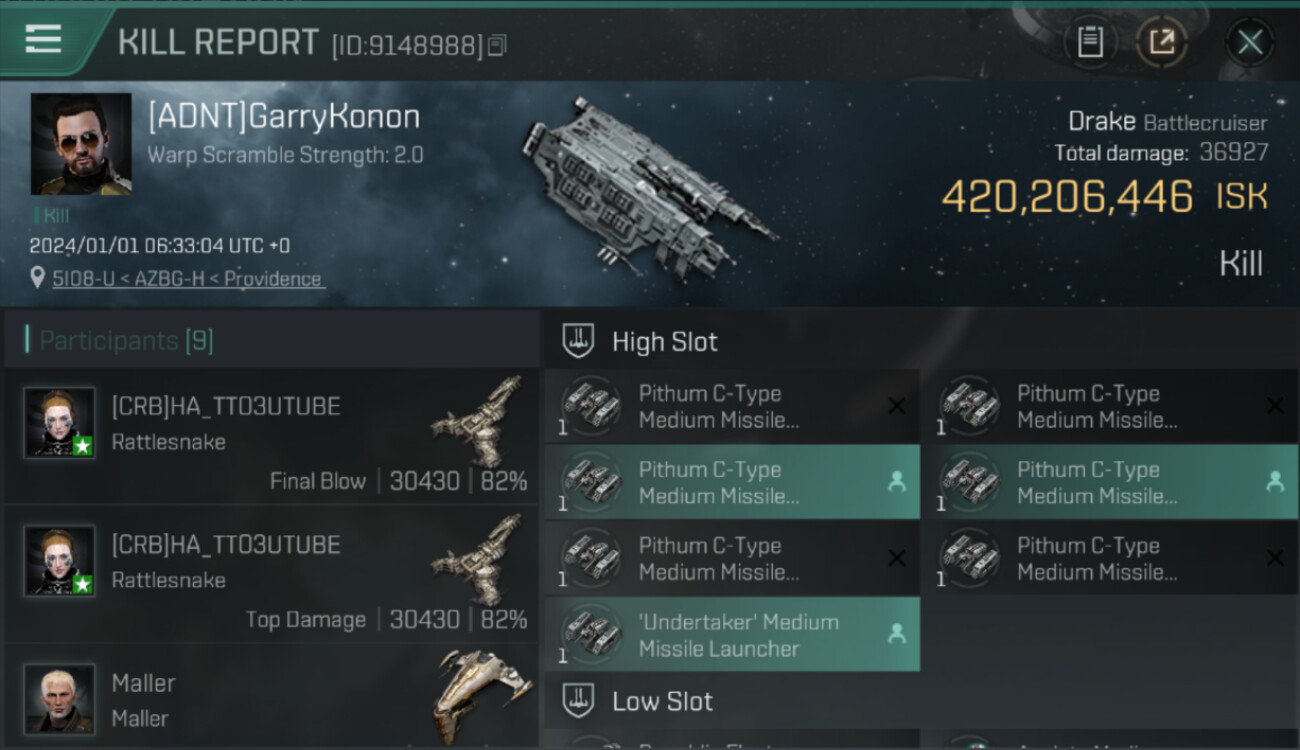1300x750 pixels.
Task: Click the person marker on the 'Undertaker' launcher
Action: click(897, 634)
